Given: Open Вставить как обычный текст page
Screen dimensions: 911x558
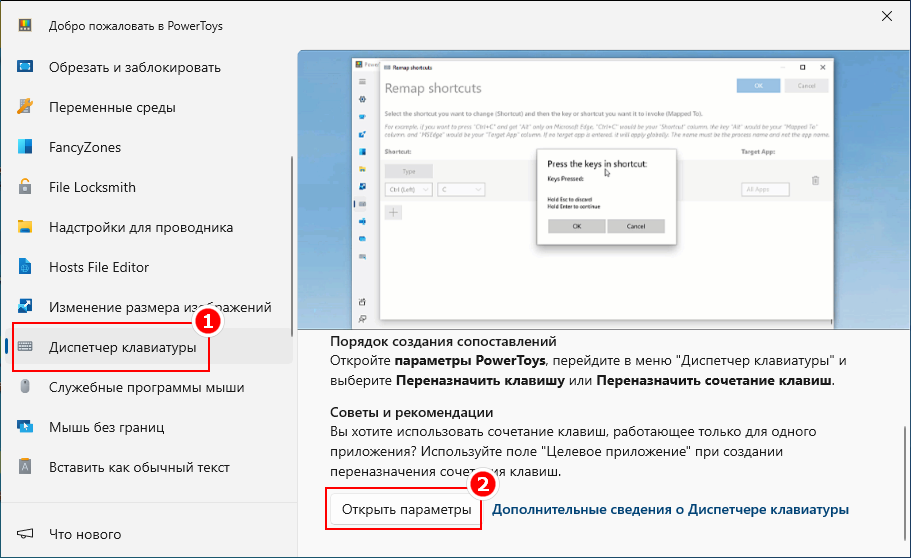Looking at the screenshot, I should pyautogui.click(x=149, y=467).
